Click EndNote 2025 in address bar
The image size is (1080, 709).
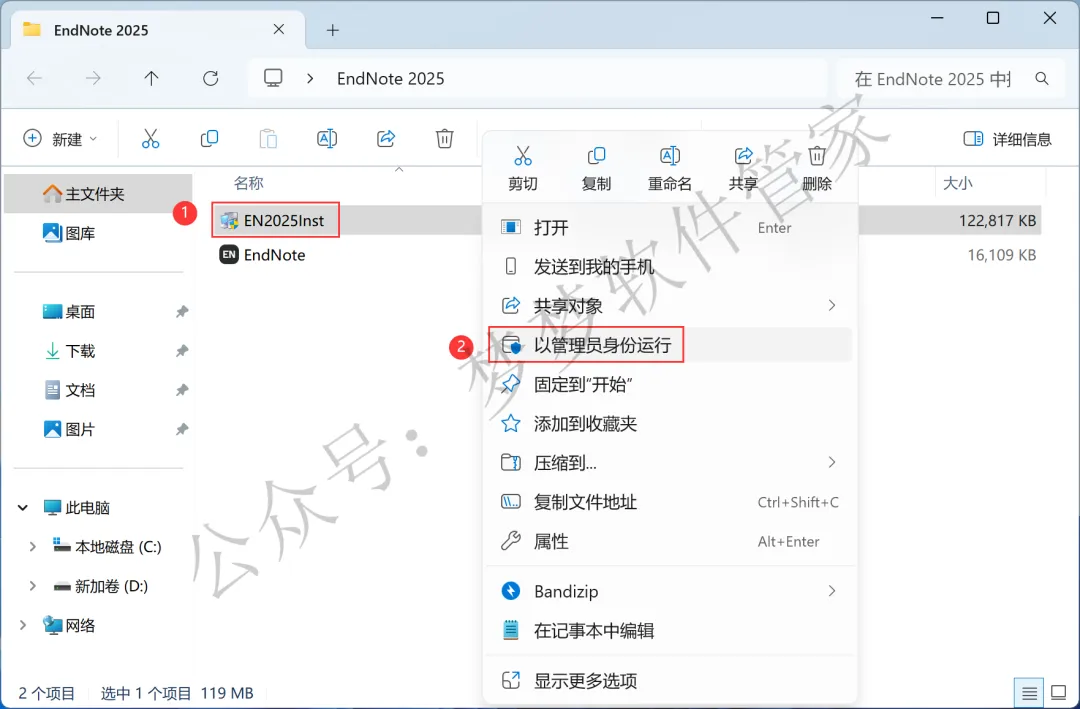[x=391, y=79]
